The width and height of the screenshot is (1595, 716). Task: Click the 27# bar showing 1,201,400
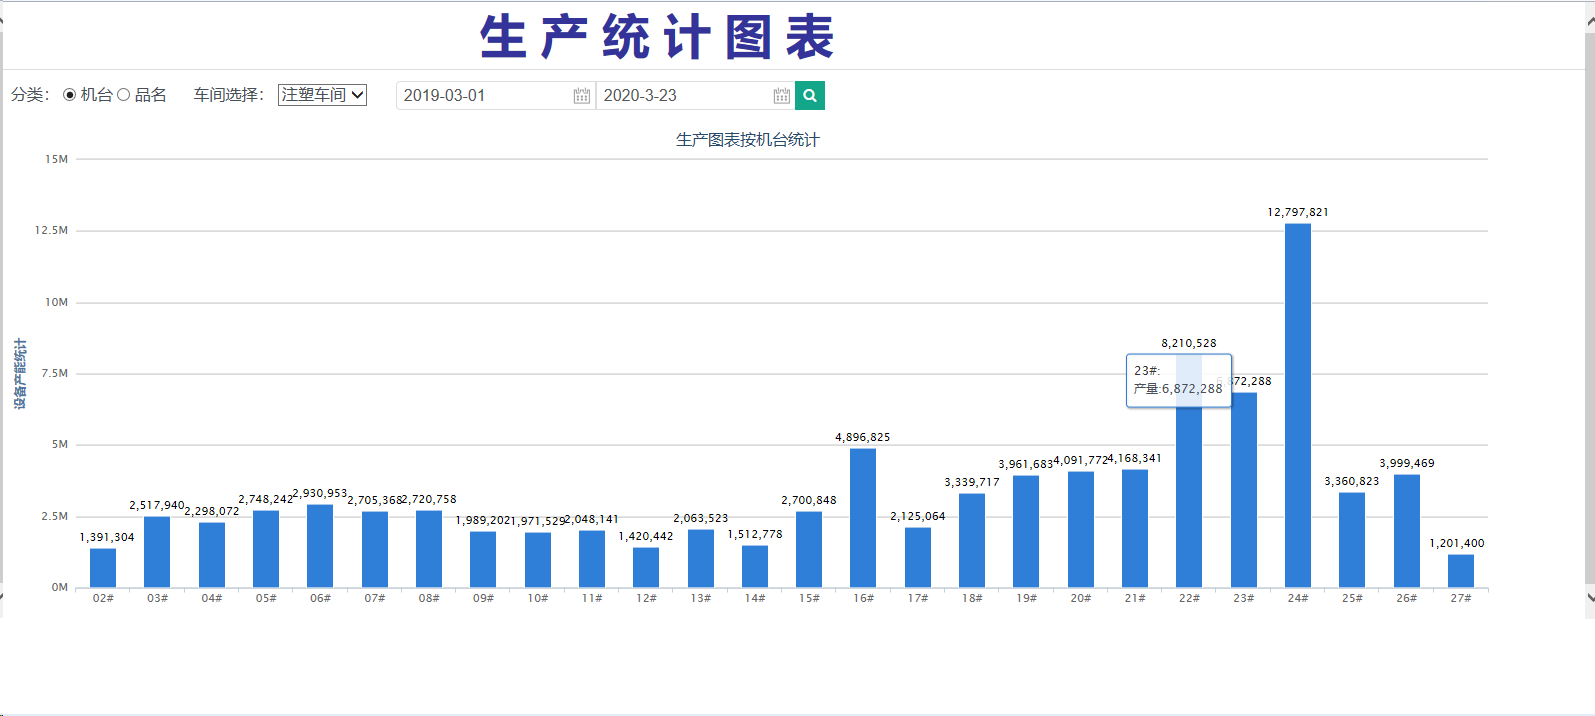[x=1461, y=571]
